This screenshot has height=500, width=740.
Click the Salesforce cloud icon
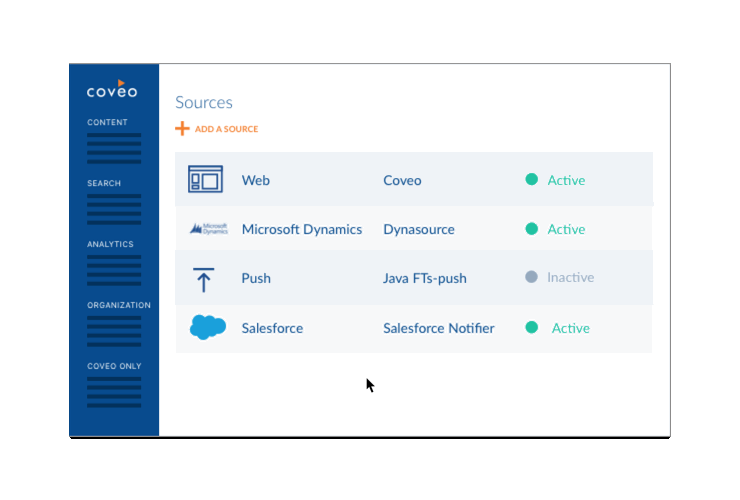coord(207,327)
